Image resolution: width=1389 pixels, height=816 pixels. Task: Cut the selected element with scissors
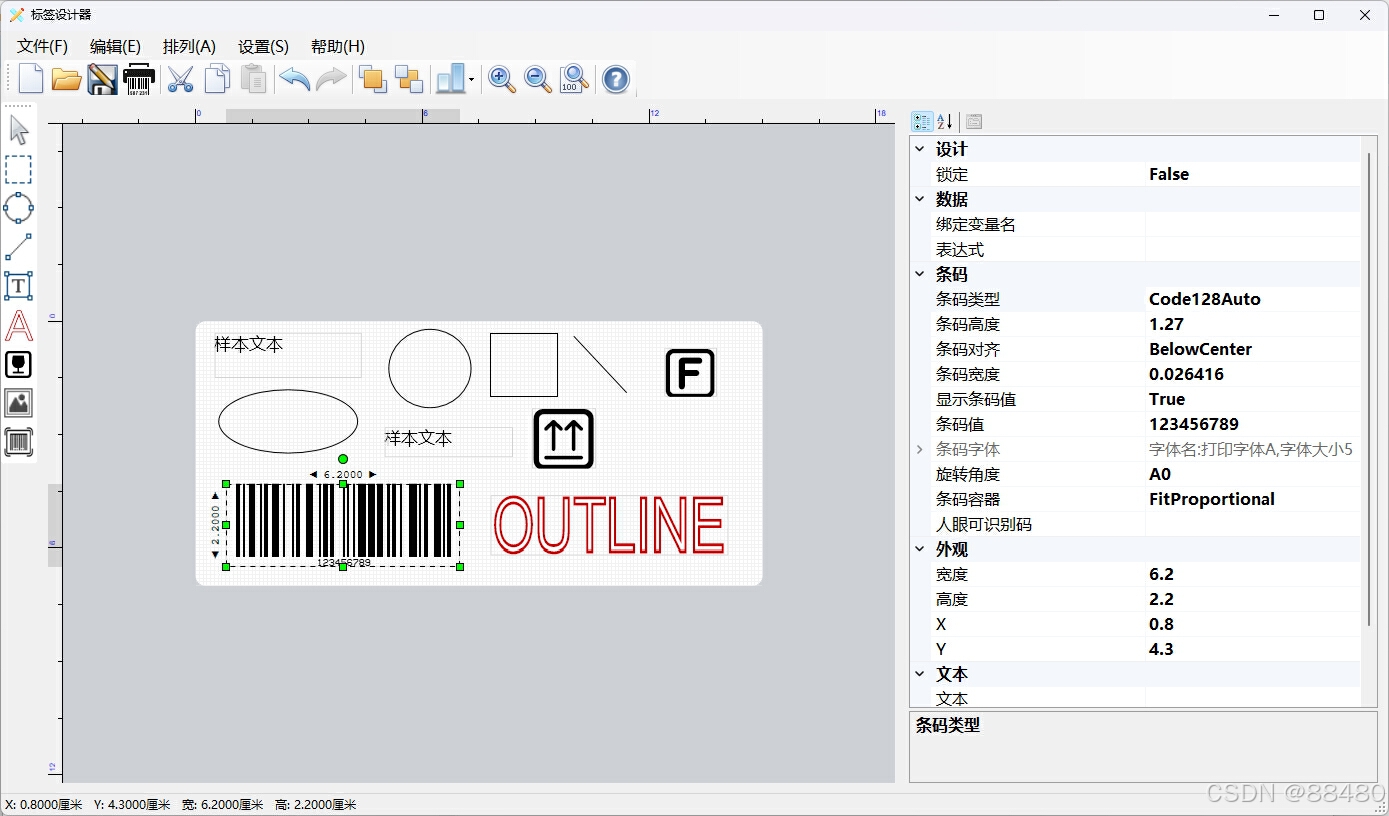[x=180, y=79]
